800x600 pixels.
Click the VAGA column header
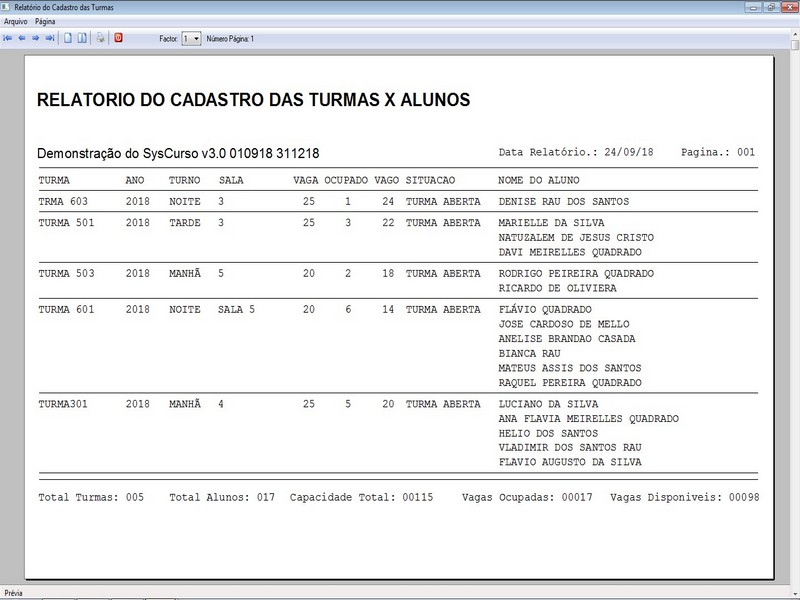coord(306,180)
